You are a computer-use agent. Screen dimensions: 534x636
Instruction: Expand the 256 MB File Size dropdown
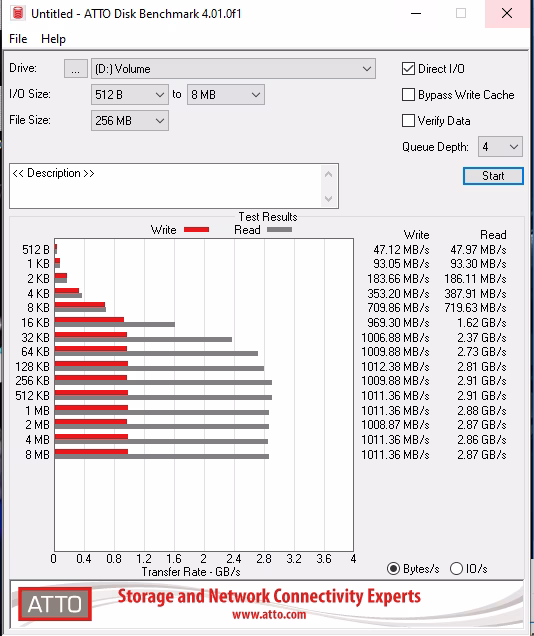(130, 120)
